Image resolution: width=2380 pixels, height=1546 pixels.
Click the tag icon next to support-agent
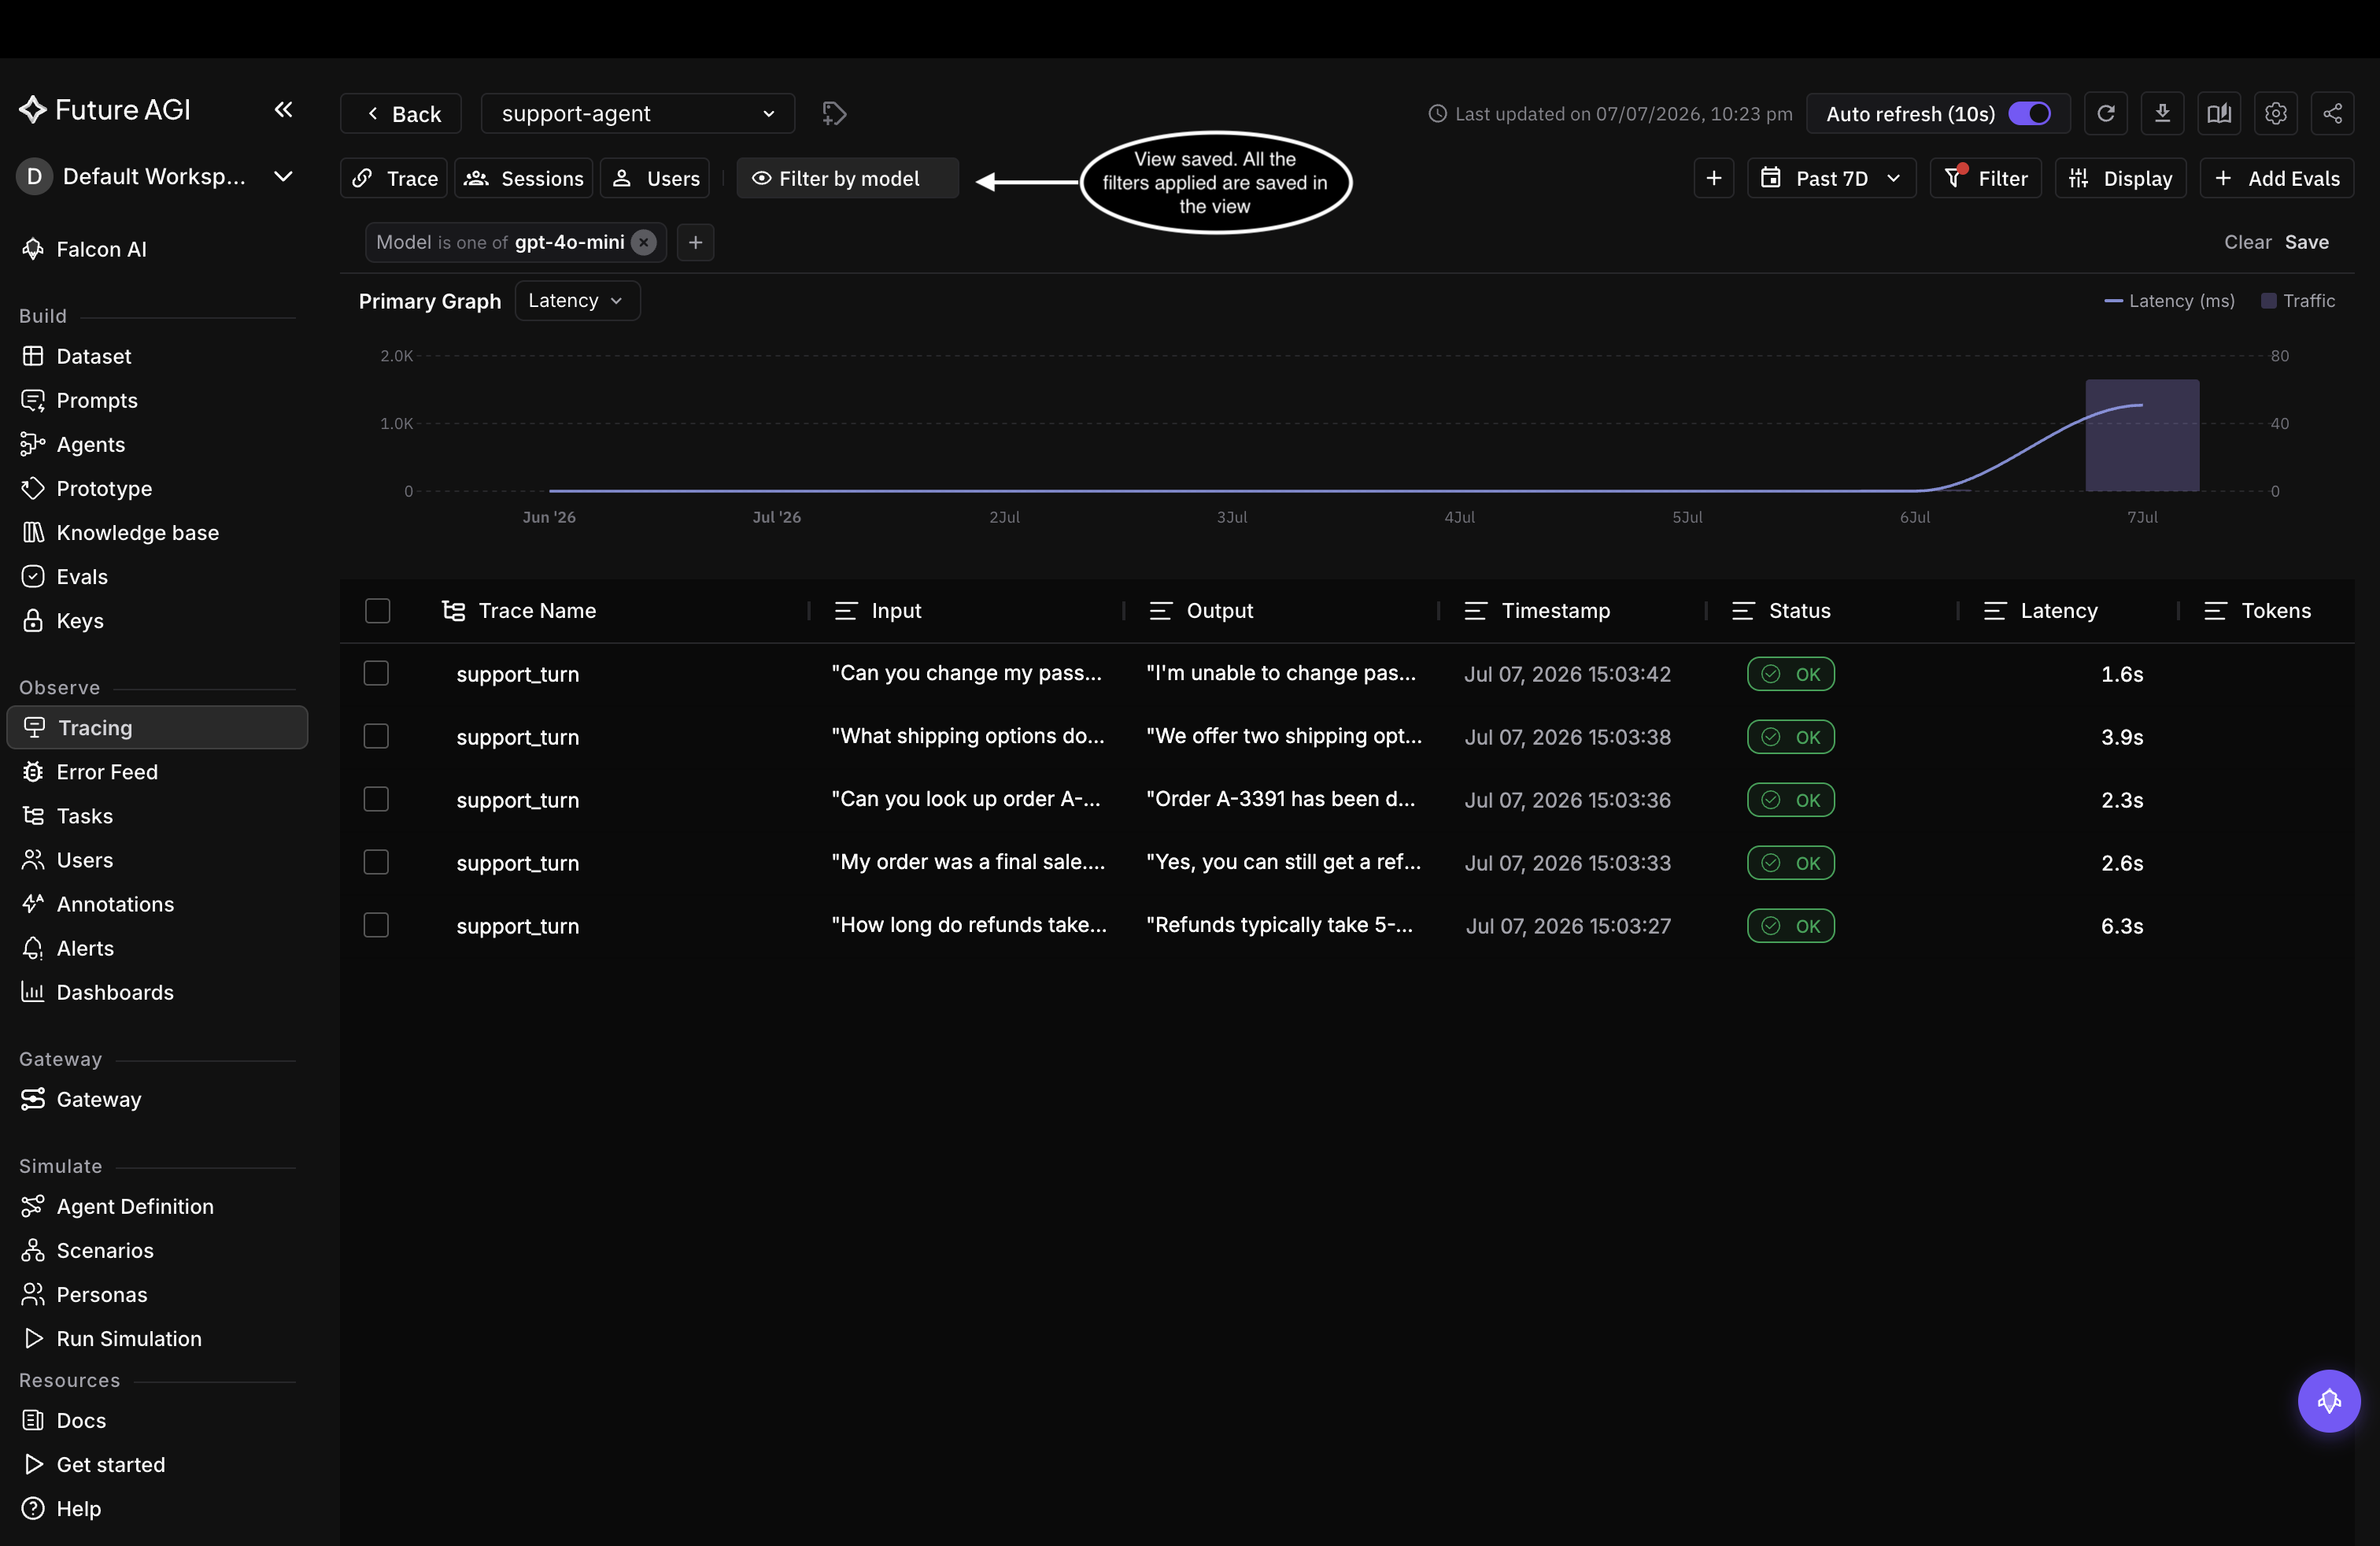(x=834, y=113)
